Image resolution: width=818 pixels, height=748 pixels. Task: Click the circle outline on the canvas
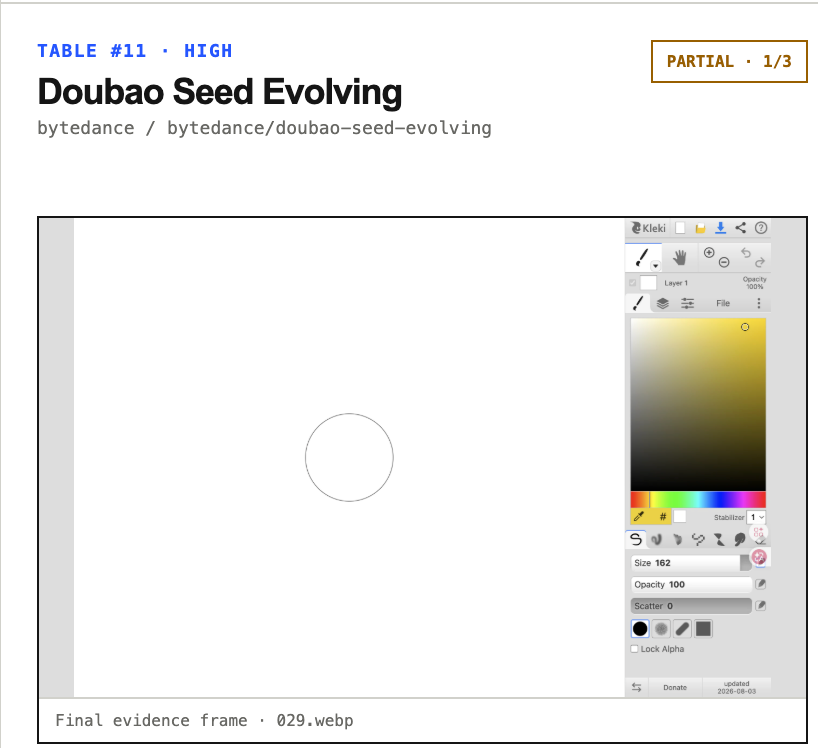349,457
